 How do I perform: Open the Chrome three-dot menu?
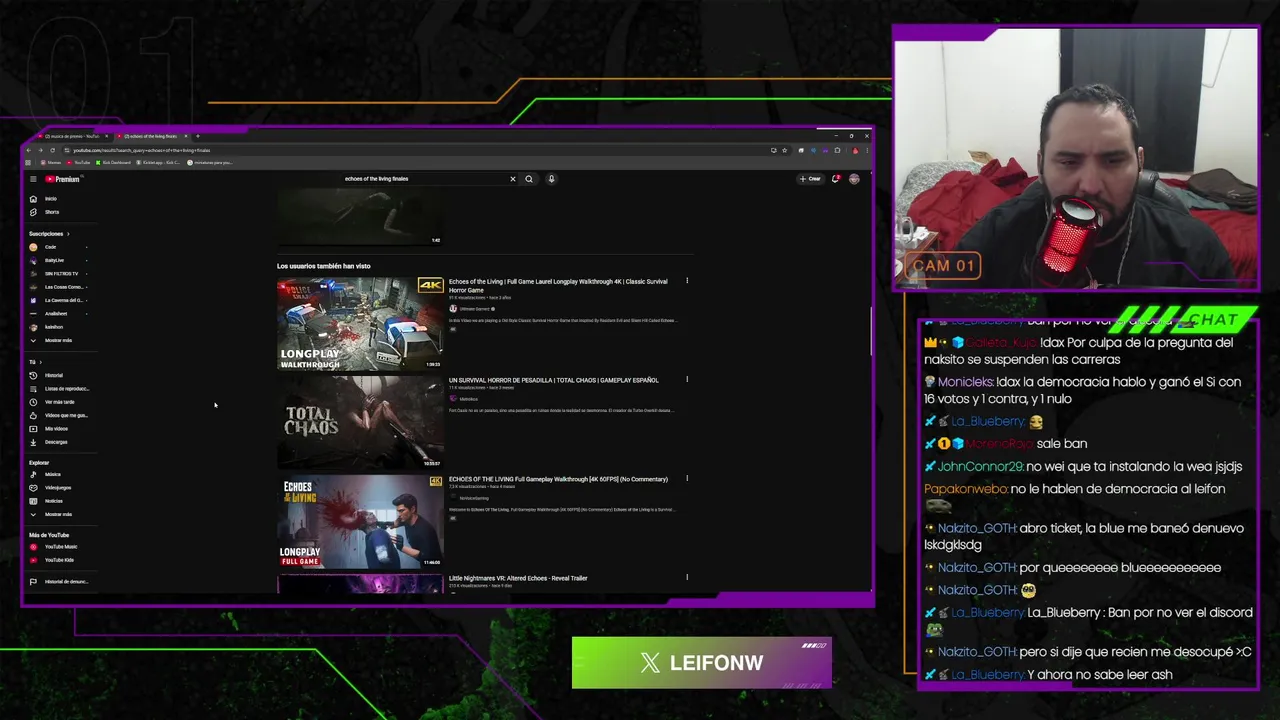pos(865,150)
